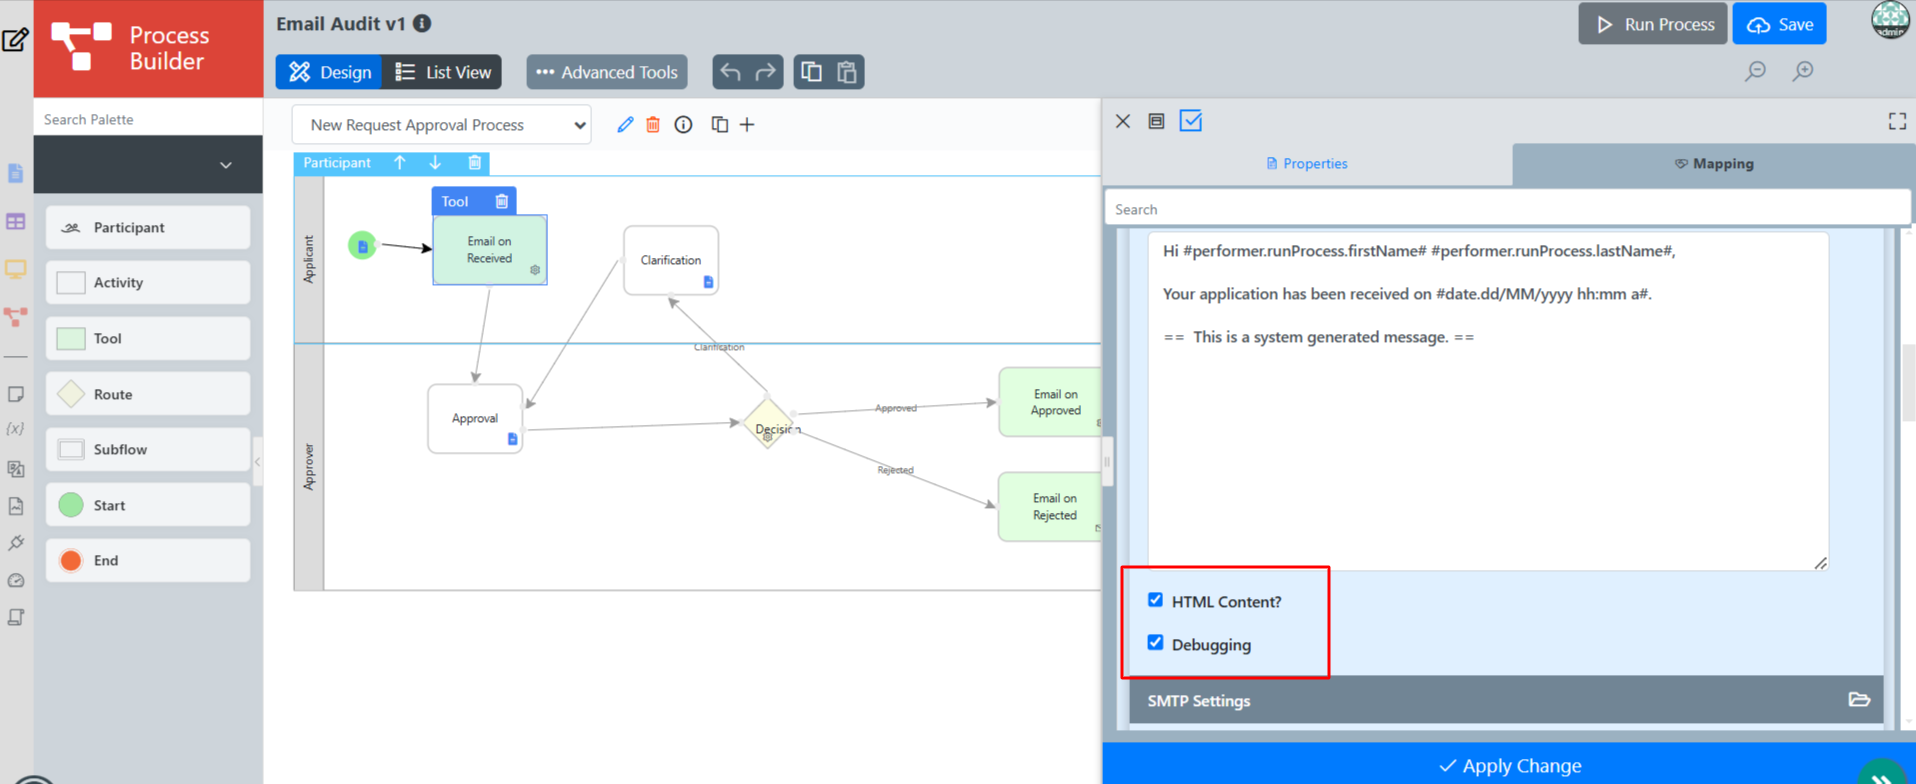Select Participant in the palette
The height and width of the screenshot is (784, 1916).
click(x=148, y=228)
